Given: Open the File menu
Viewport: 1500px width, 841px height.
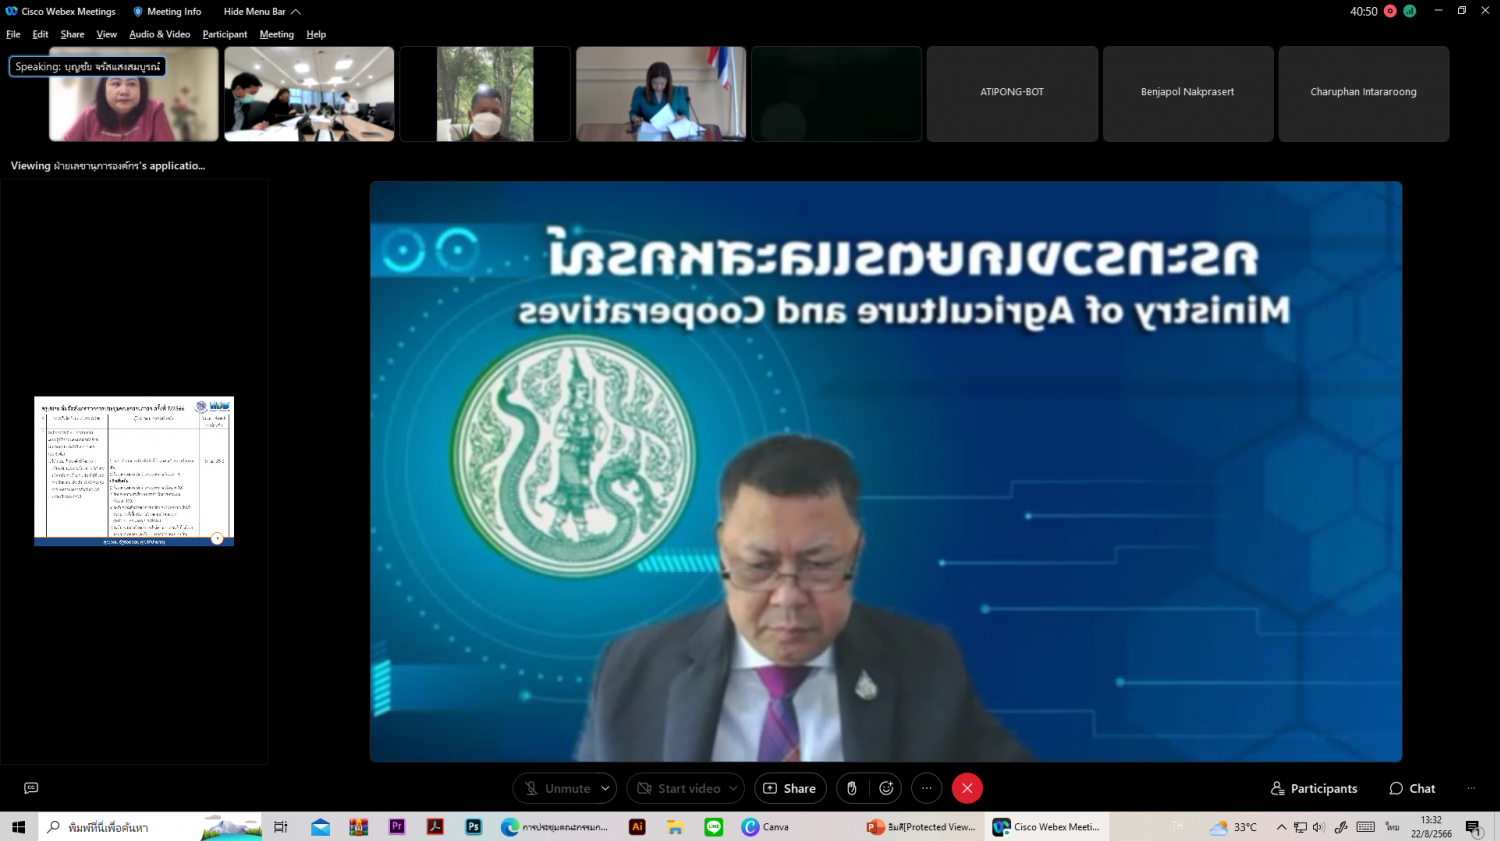Looking at the screenshot, I should pos(13,34).
